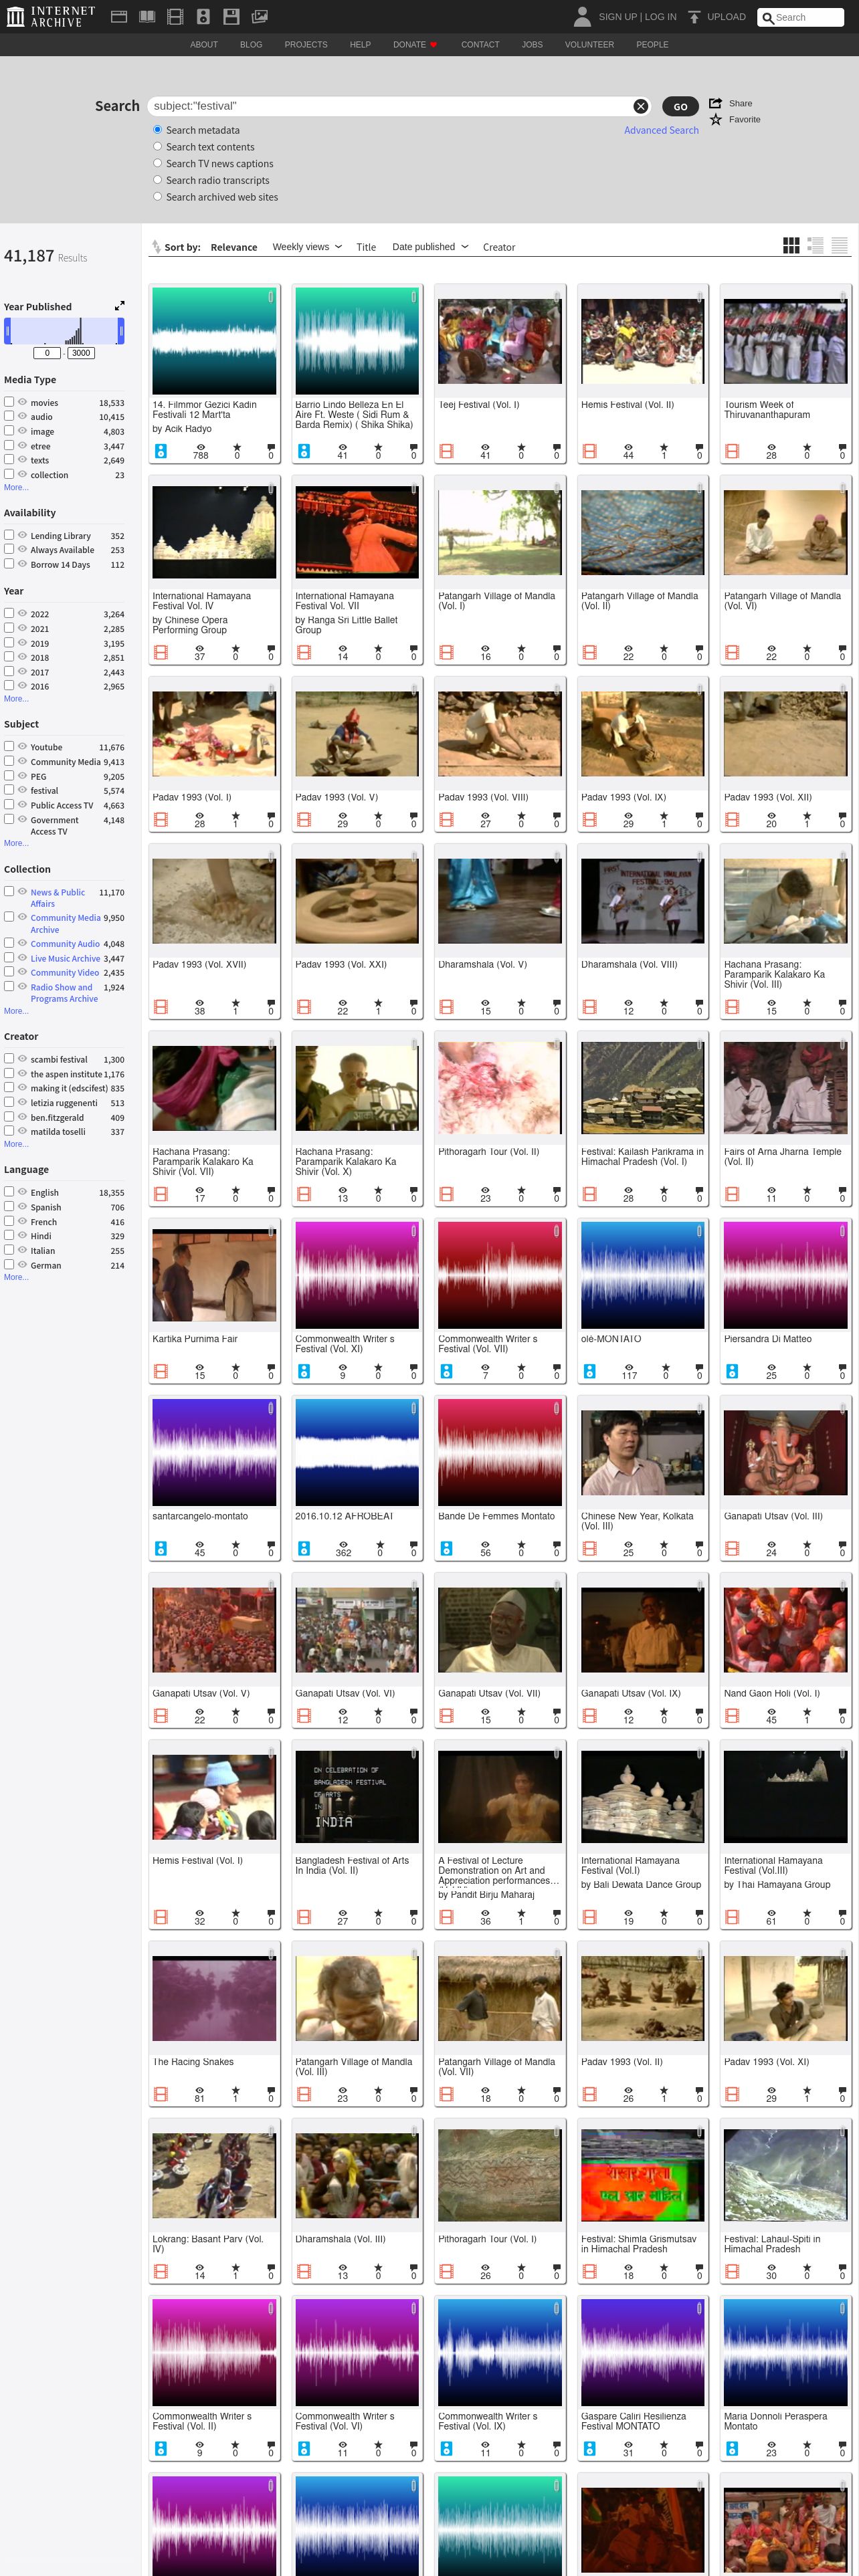Expand More subjects list
This screenshot has width=859, height=2576.
tap(16, 843)
